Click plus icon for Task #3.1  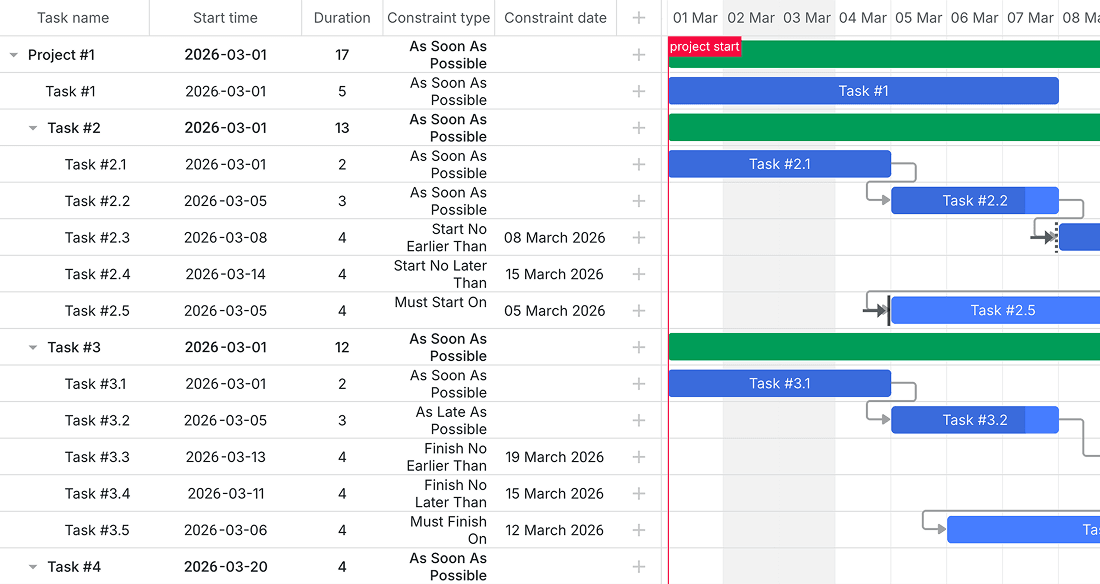[638, 384]
